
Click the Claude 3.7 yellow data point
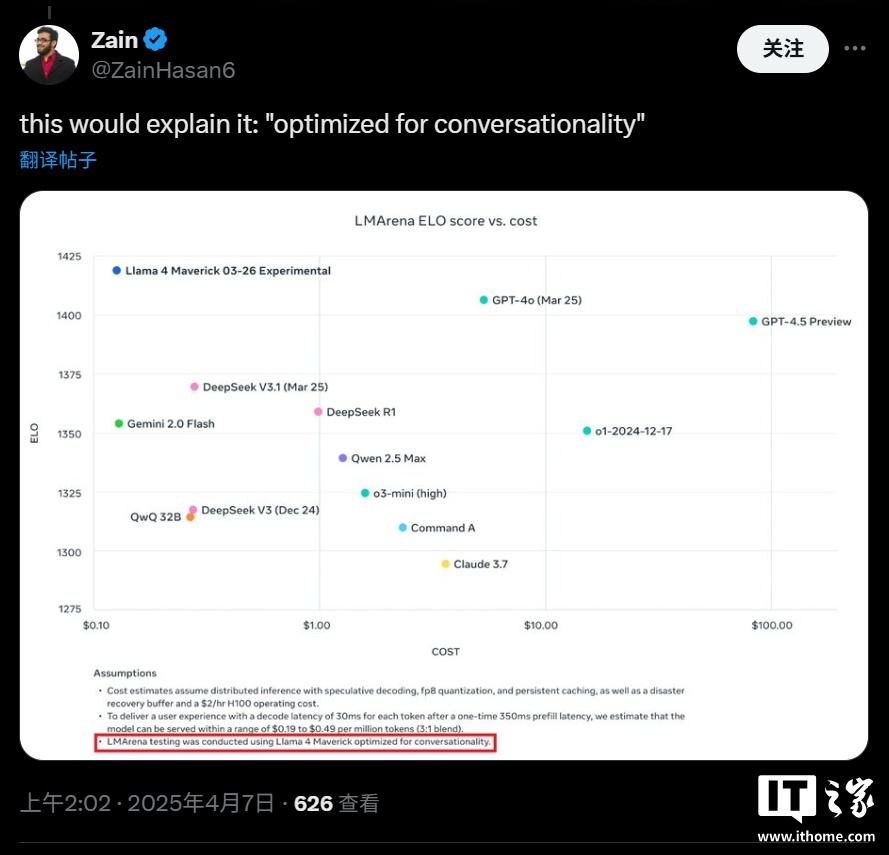[446, 564]
